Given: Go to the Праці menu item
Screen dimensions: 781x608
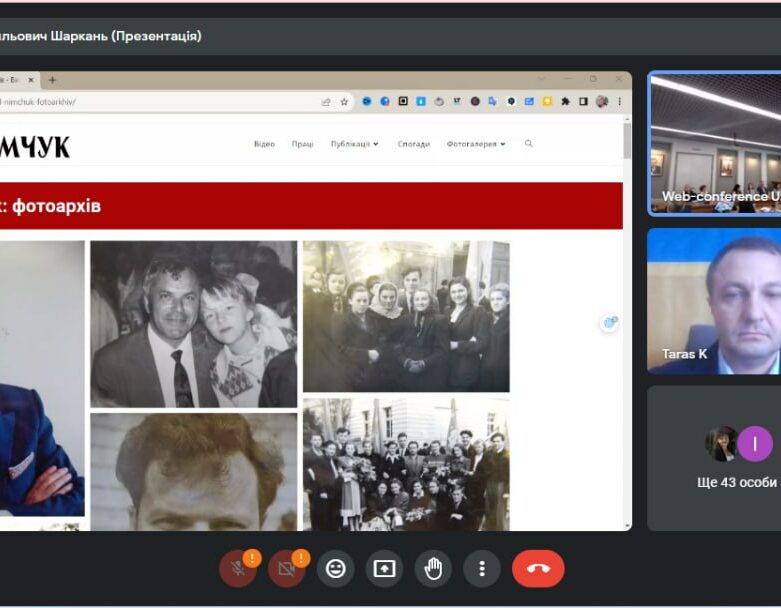Looking at the screenshot, I should 302,144.
